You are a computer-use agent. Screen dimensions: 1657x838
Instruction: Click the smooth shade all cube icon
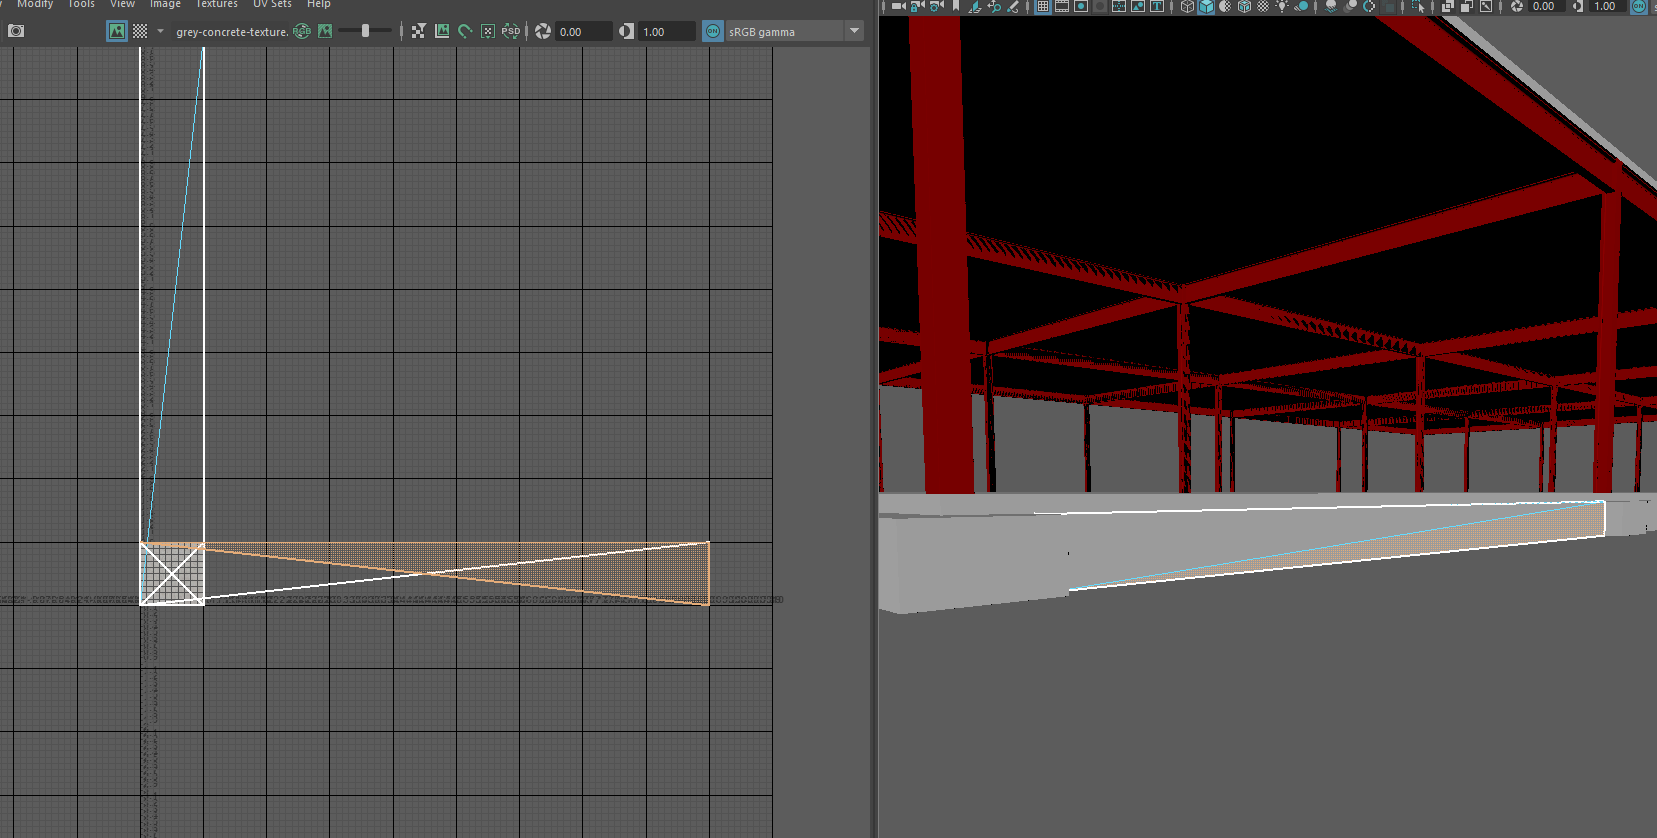pyautogui.click(x=1206, y=6)
